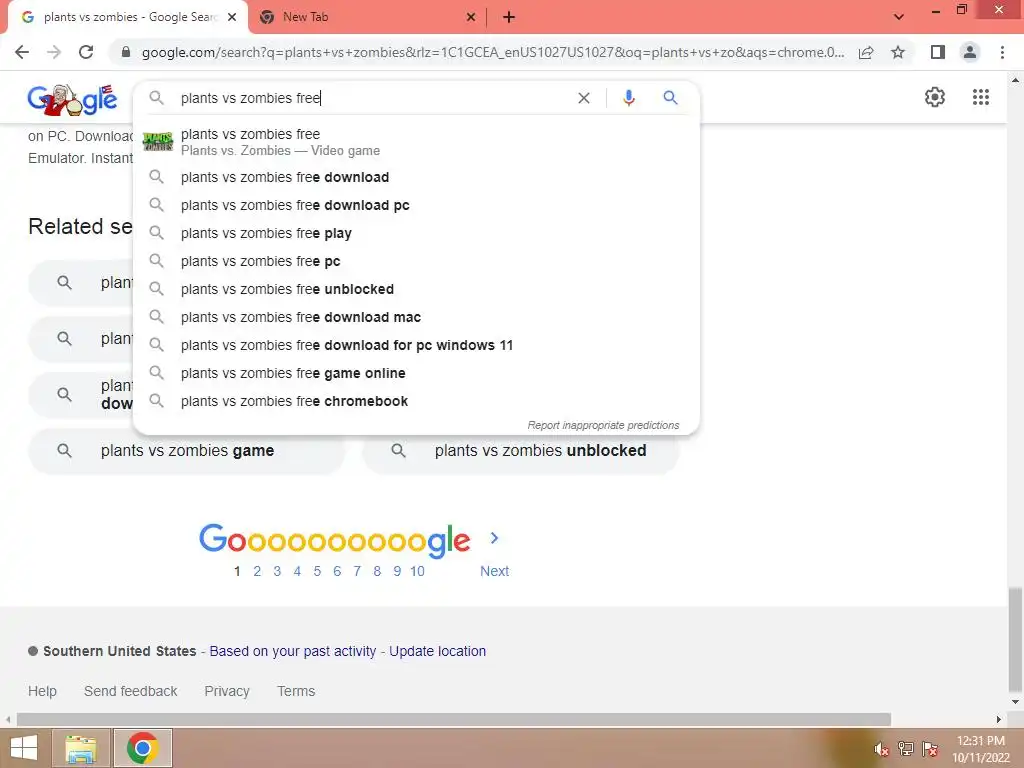
Task: Bookmark this tab with the star icon
Action: pos(898,52)
